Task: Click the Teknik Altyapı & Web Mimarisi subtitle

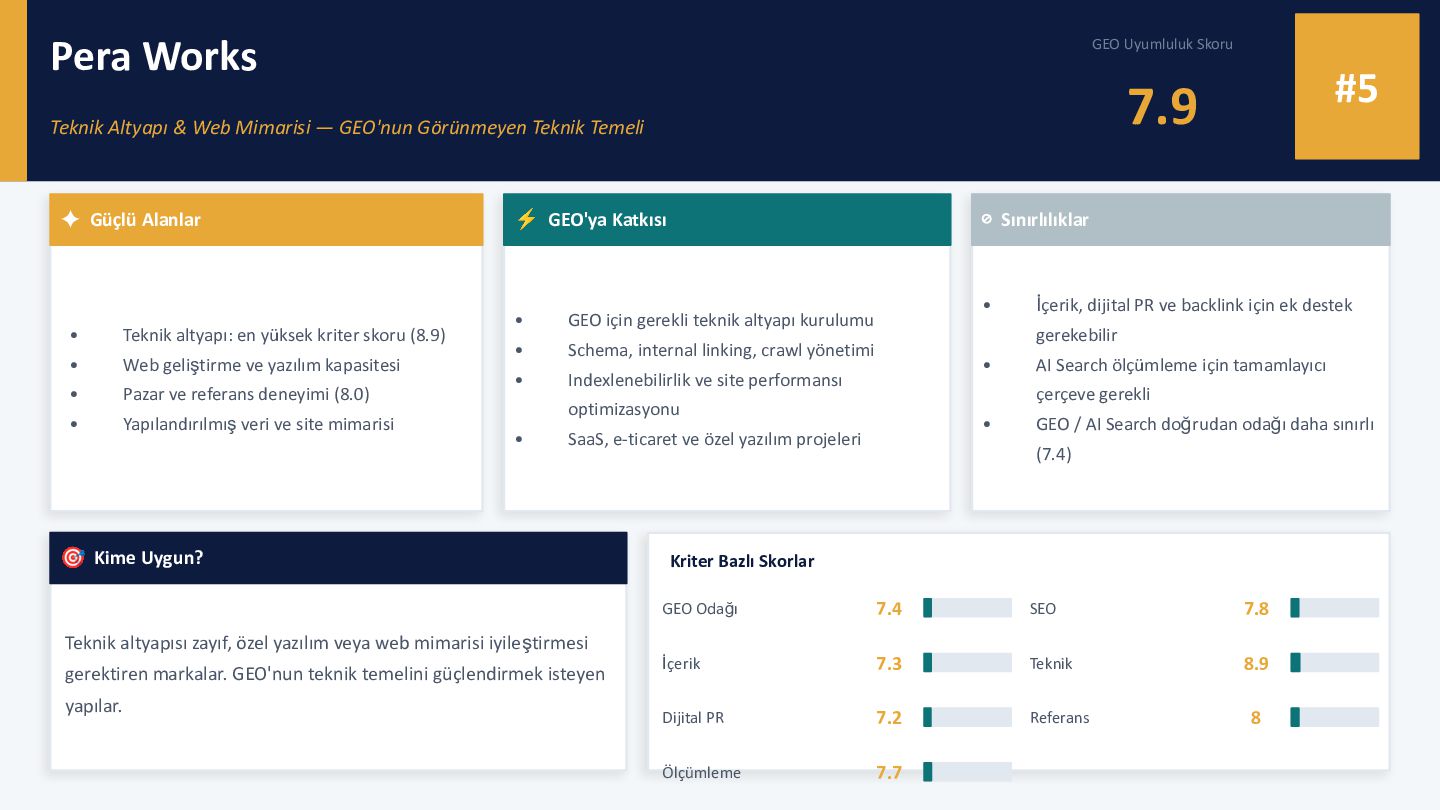Action: pyautogui.click(x=347, y=128)
